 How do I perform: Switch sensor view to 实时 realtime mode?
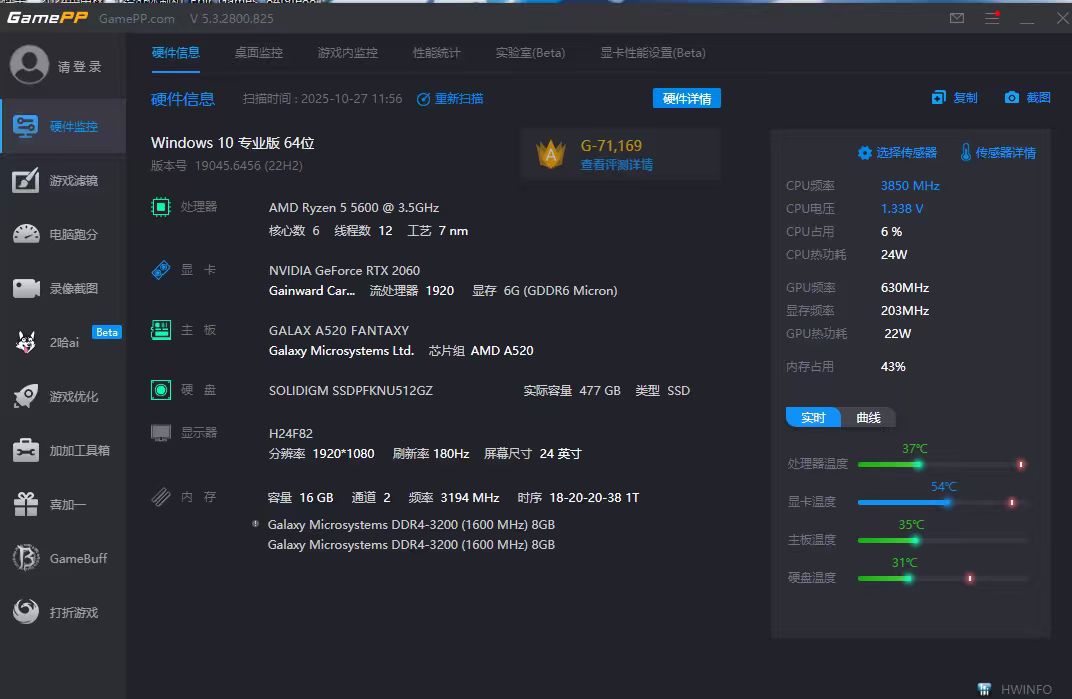coord(813,417)
